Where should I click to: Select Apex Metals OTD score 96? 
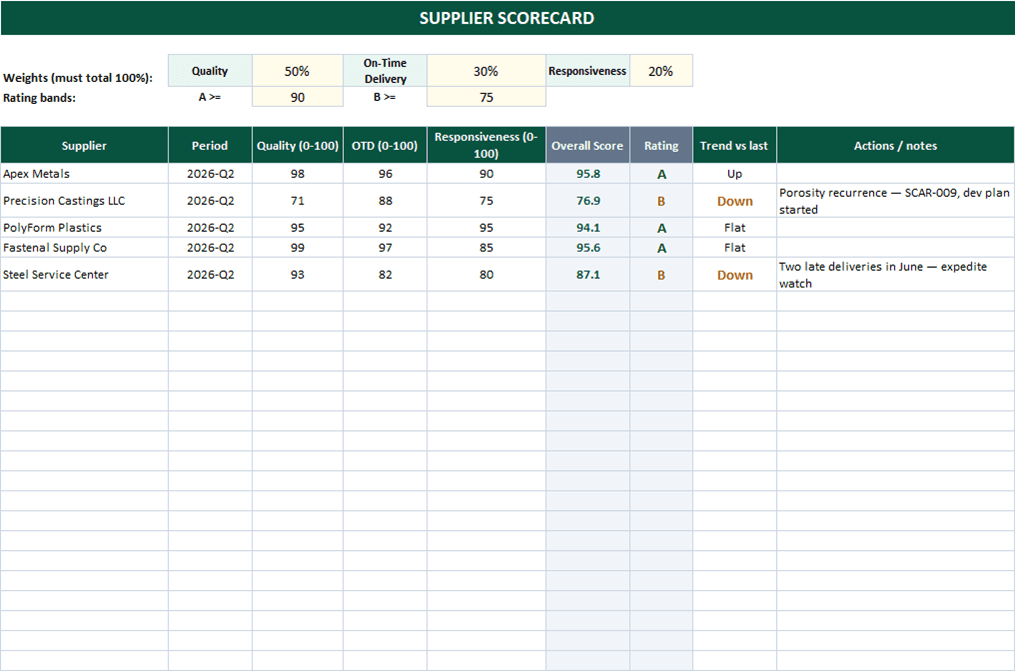click(385, 173)
